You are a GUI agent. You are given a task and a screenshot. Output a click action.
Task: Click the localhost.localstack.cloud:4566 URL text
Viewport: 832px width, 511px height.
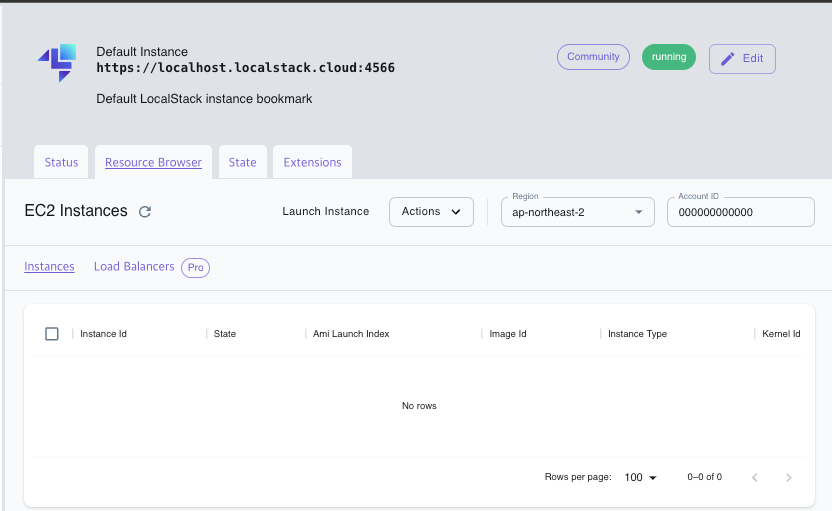tap(246, 68)
